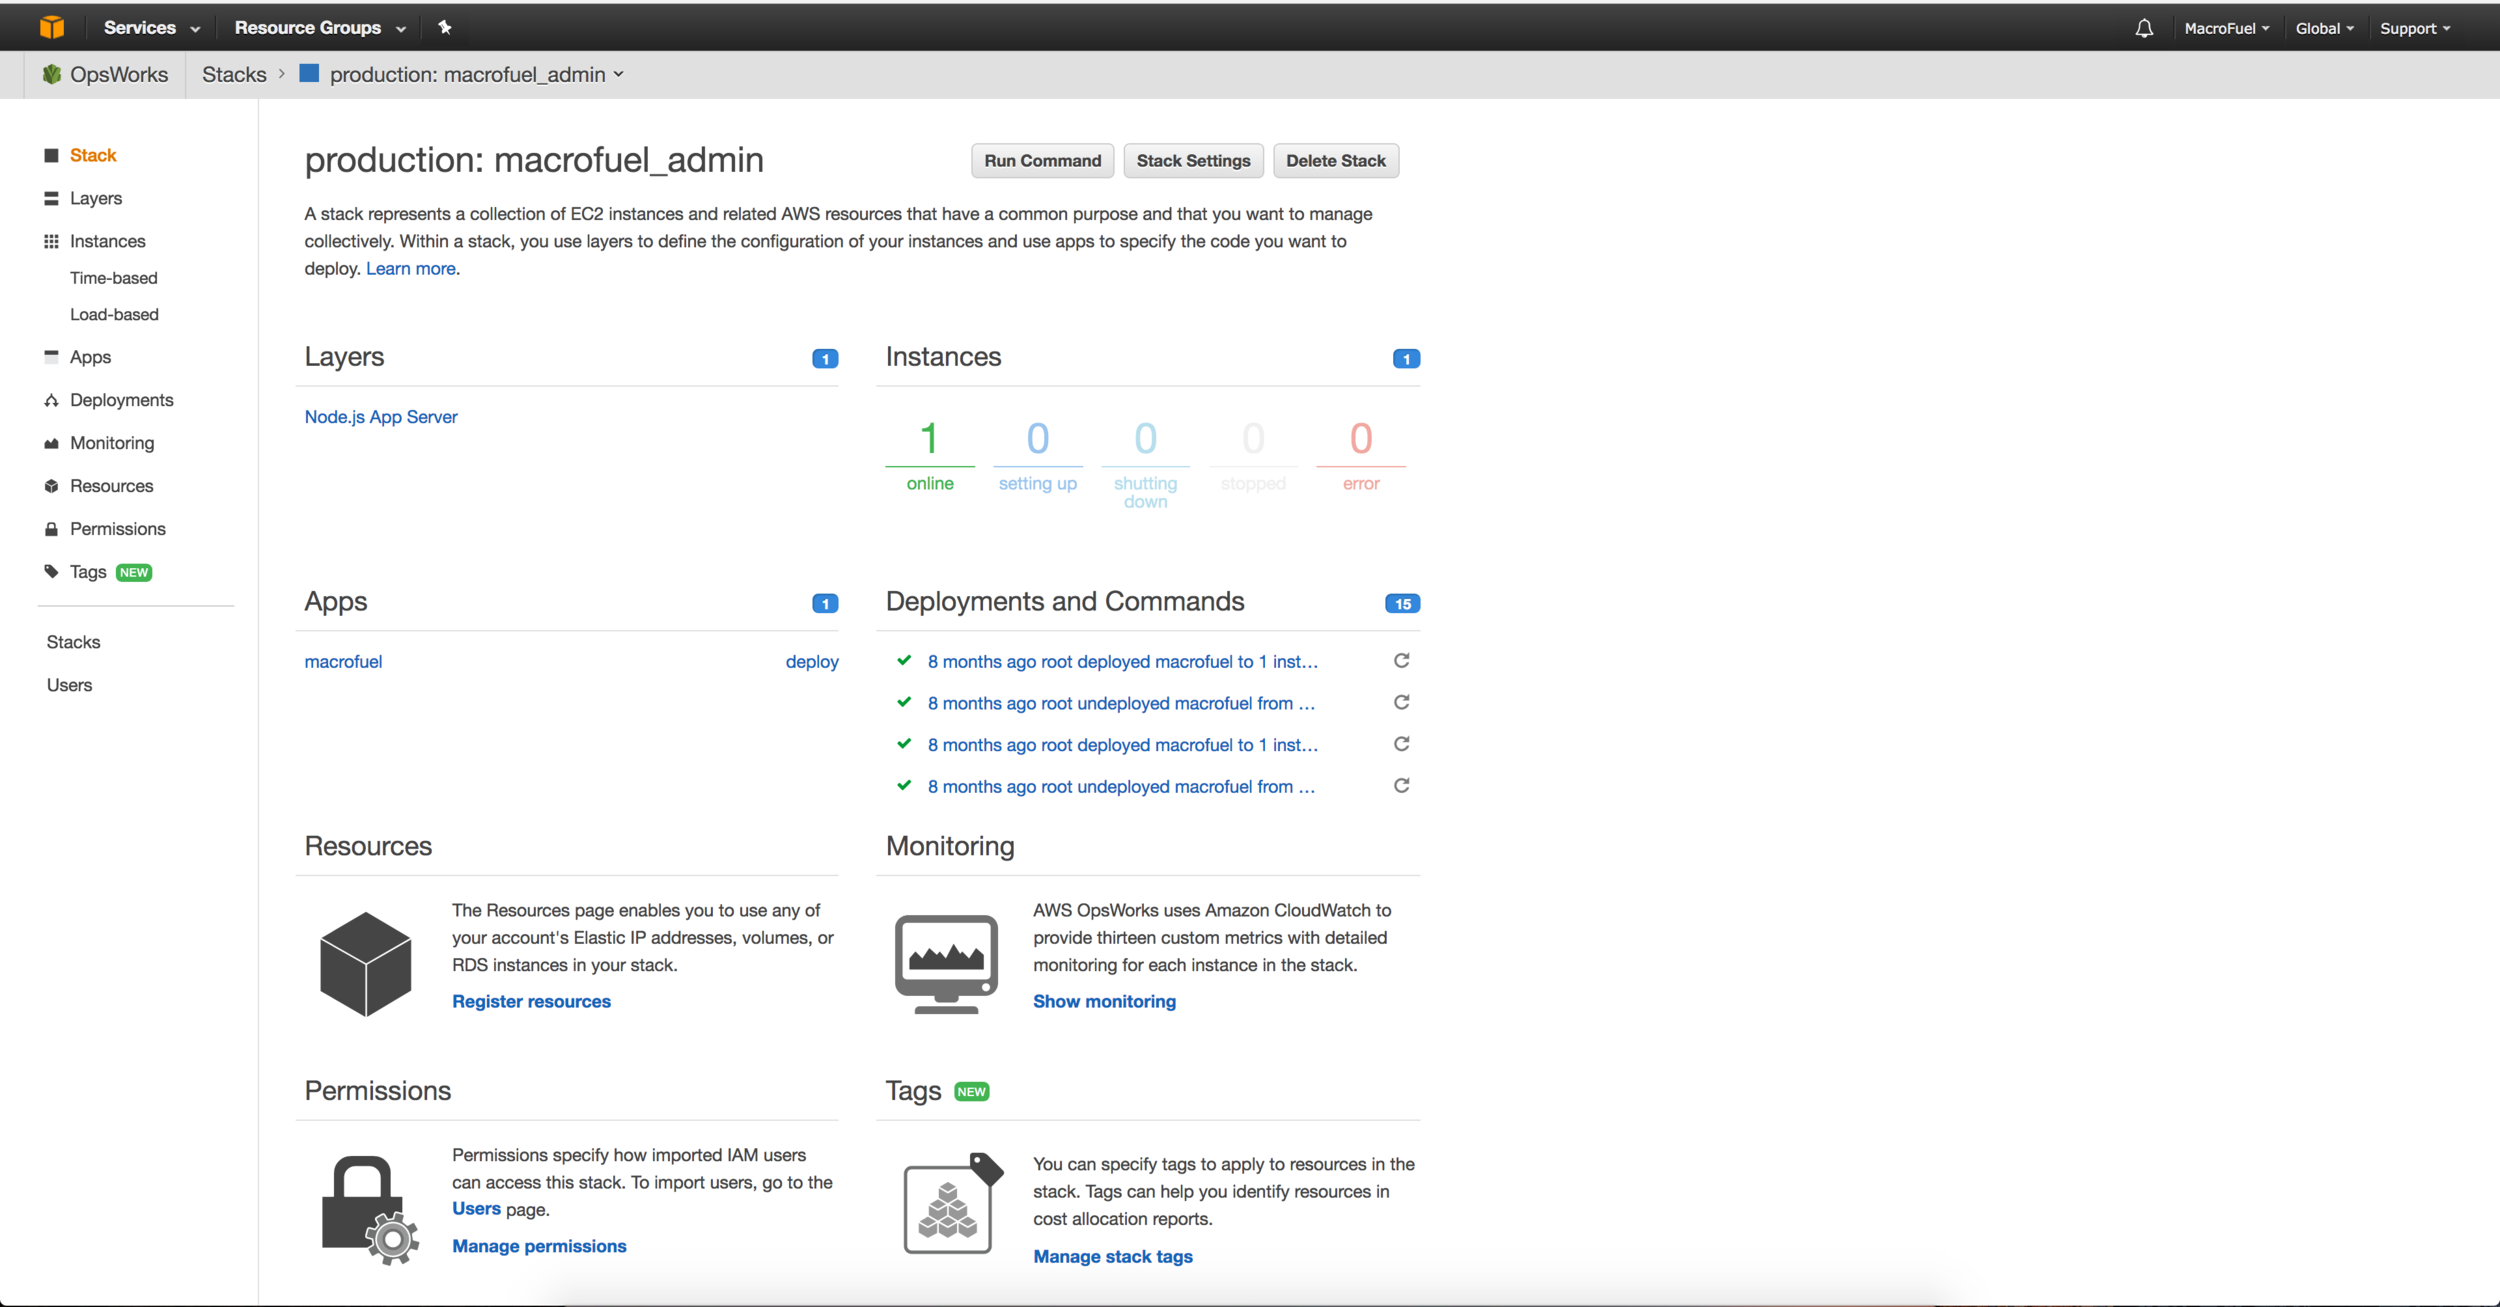Viewport: 2500px width, 1307px height.
Task: Click Manage permissions link
Action: 539,1246
